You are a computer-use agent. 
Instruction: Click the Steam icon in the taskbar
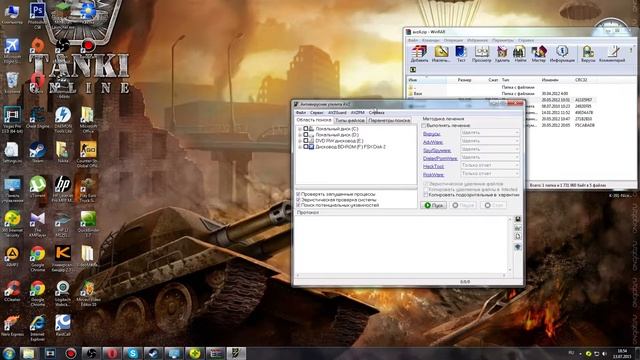[153, 353]
